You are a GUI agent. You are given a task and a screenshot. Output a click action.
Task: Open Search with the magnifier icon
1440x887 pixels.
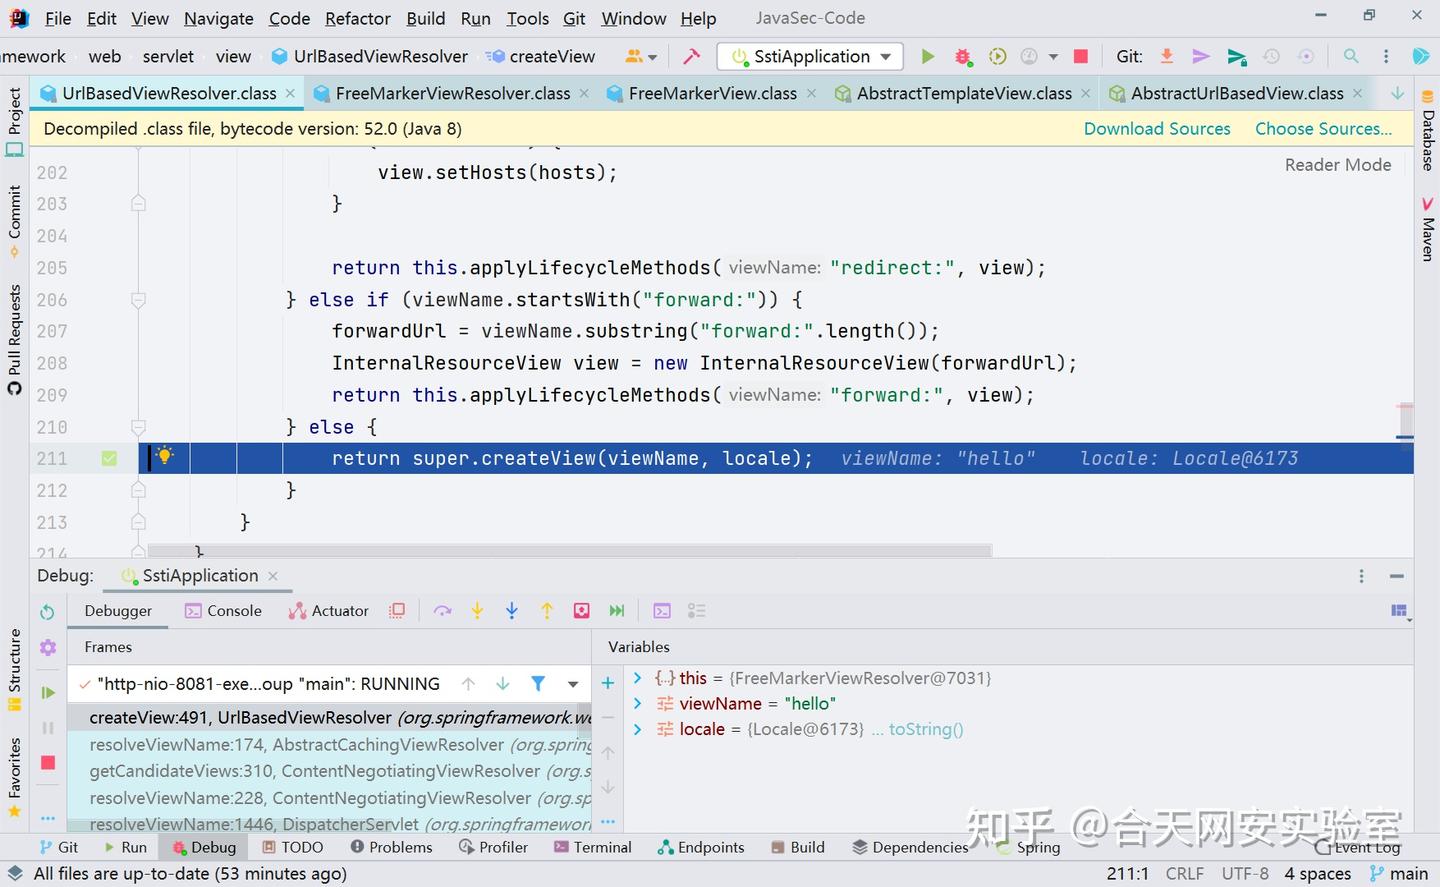1350,57
